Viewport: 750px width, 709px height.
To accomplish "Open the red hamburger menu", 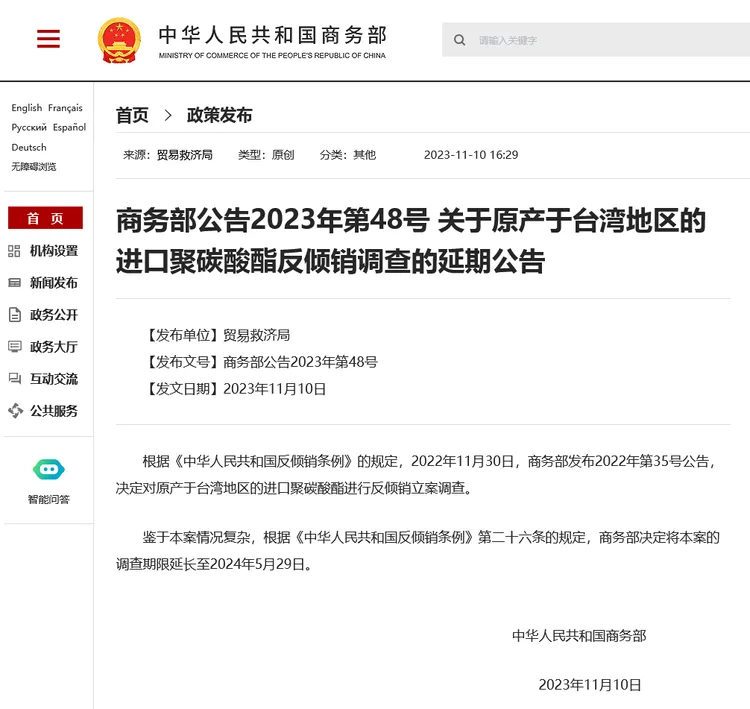I will pyautogui.click(x=48, y=38).
